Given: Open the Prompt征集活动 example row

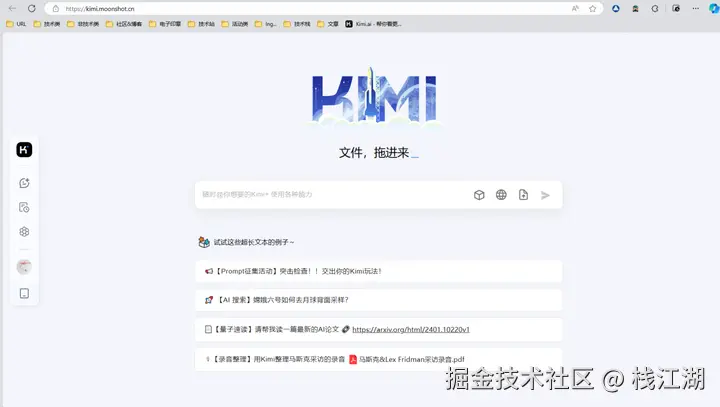Looking at the screenshot, I should (x=378, y=271).
